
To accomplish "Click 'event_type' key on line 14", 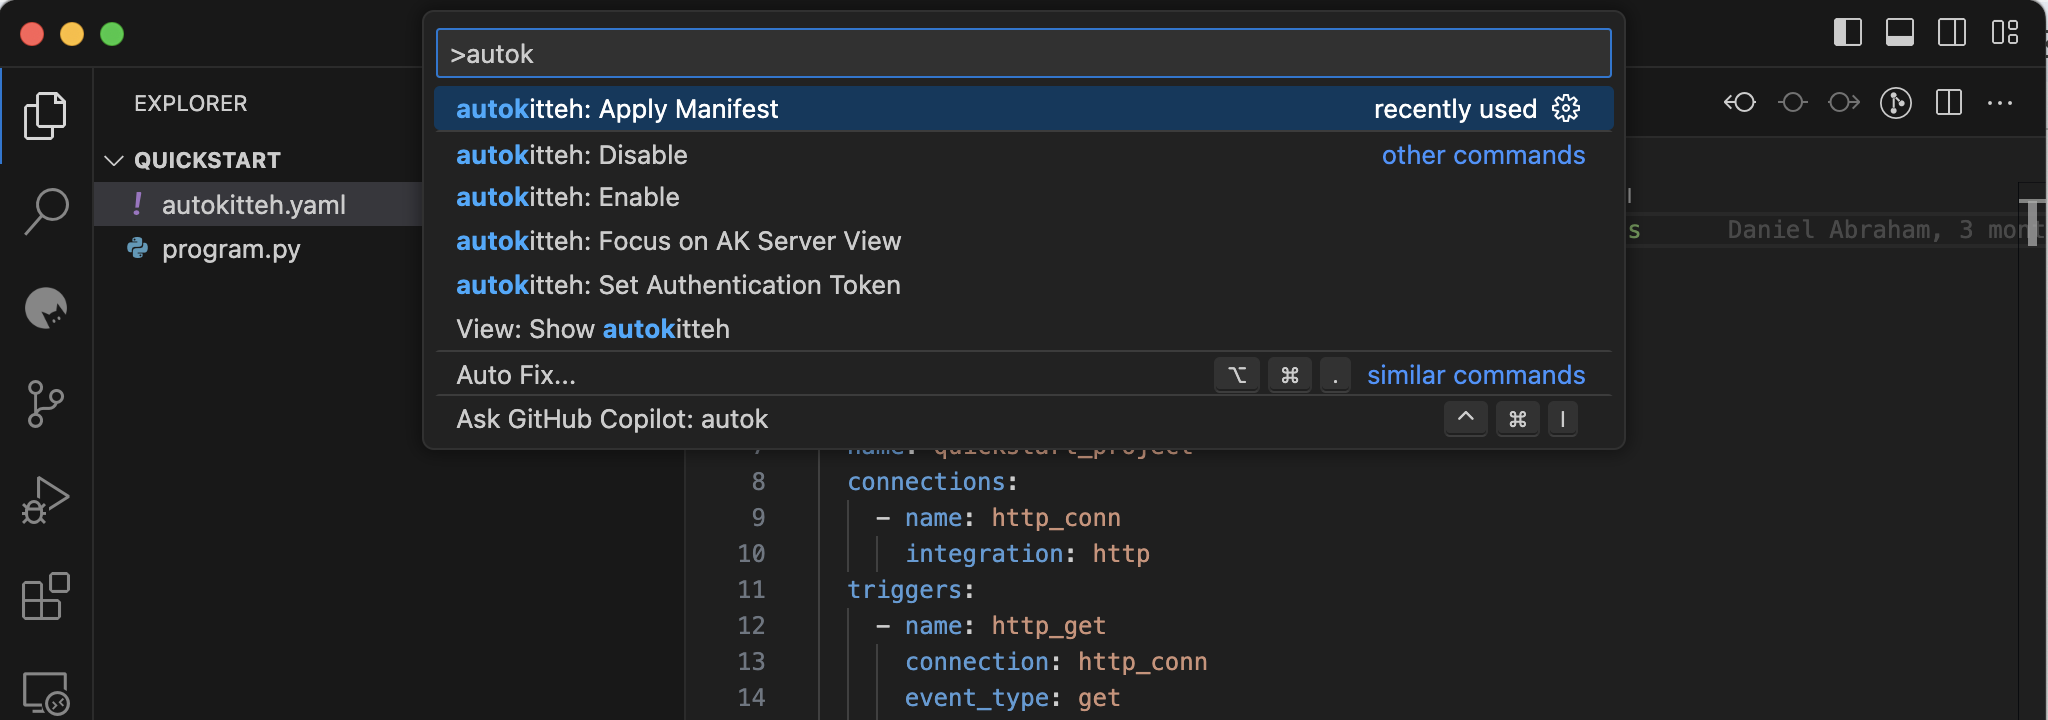I will point(976,698).
